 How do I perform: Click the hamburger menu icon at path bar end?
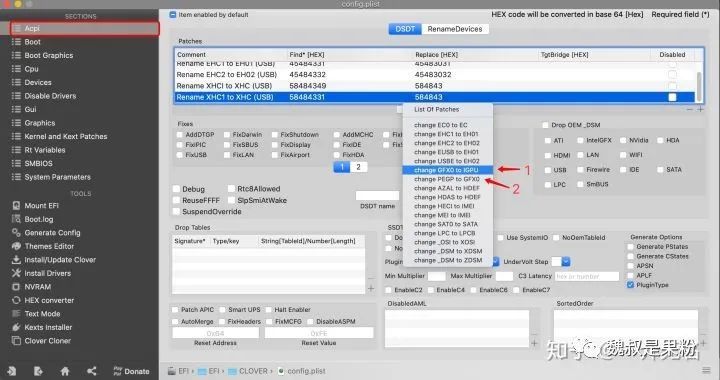point(706,370)
